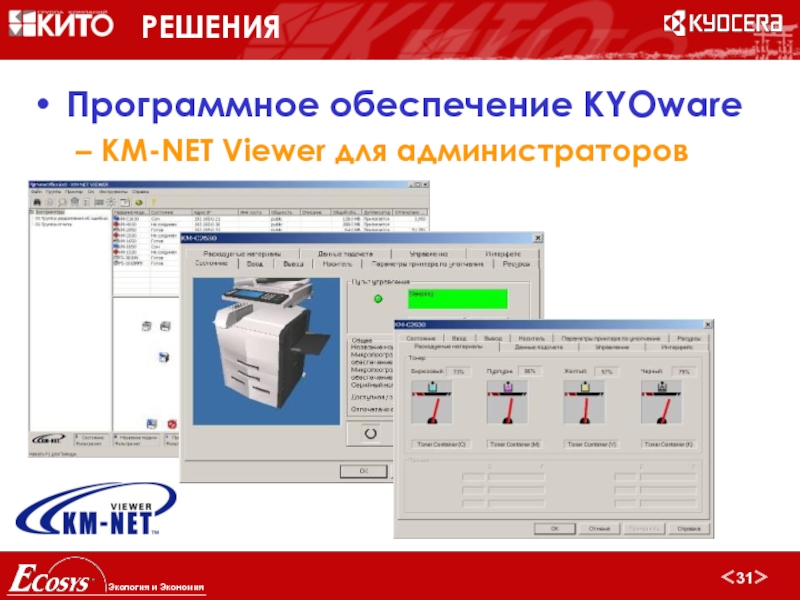Image resolution: width=800 pixels, height=600 pixels.
Task: Click the Toner Container (C) field
Action: pos(441,444)
